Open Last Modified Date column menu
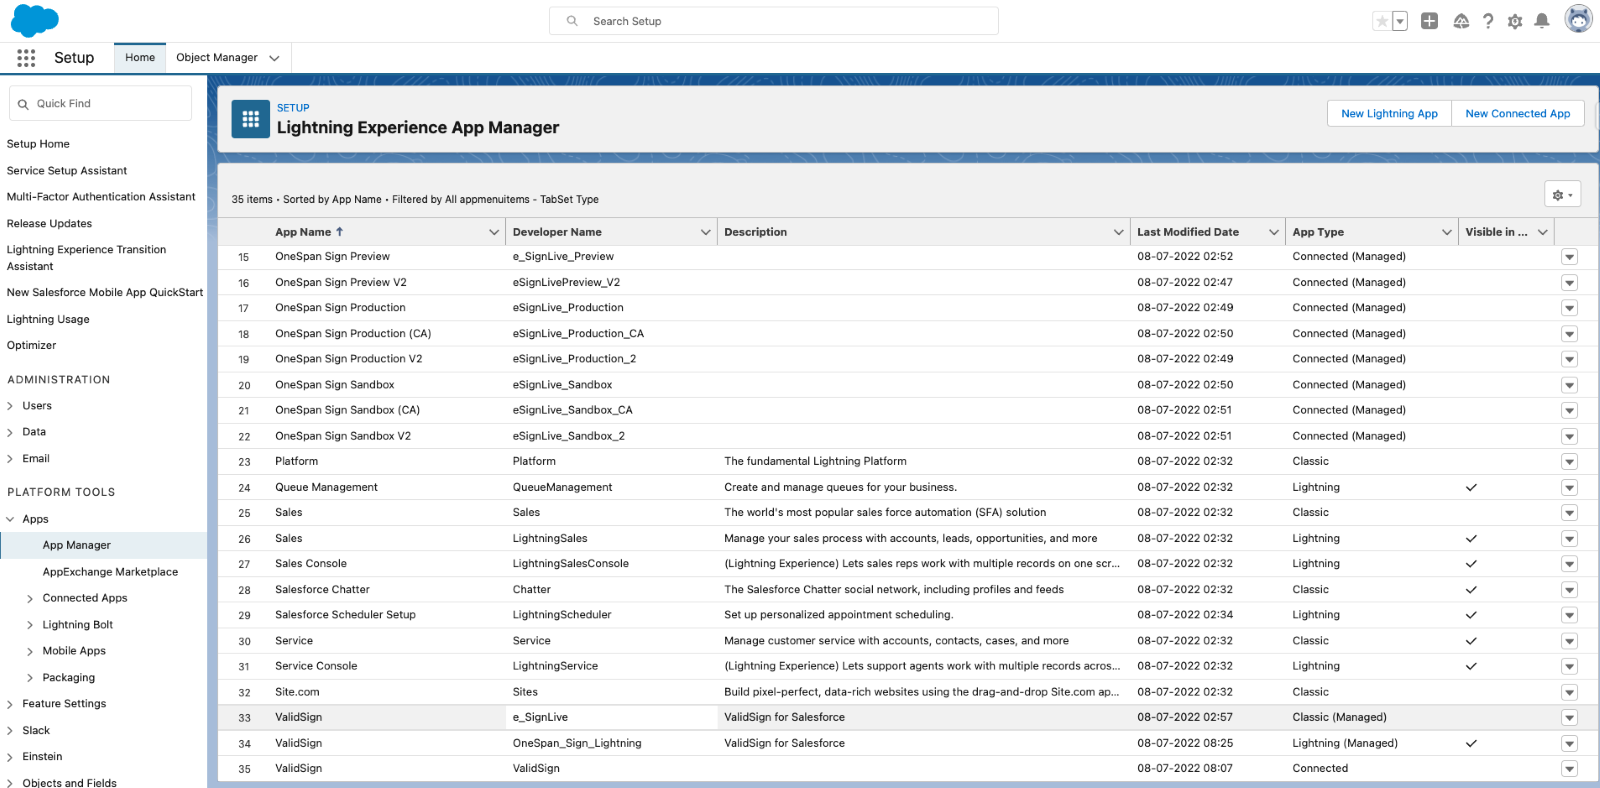 point(1273,232)
